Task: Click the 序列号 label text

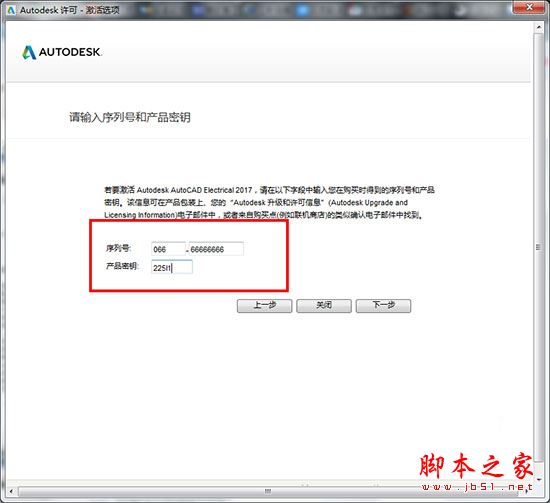Action: pyautogui.click(x=118, y=248)
